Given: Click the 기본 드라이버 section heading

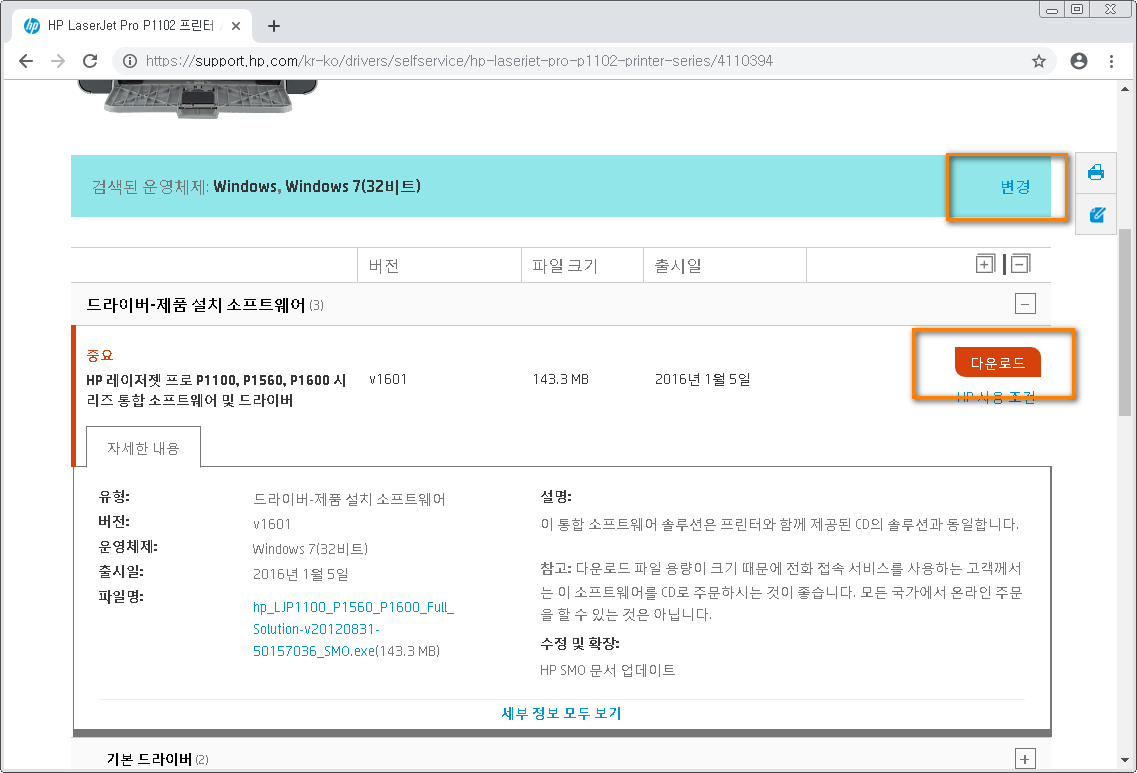Looking at the screenshot, I should pos(149,759).
